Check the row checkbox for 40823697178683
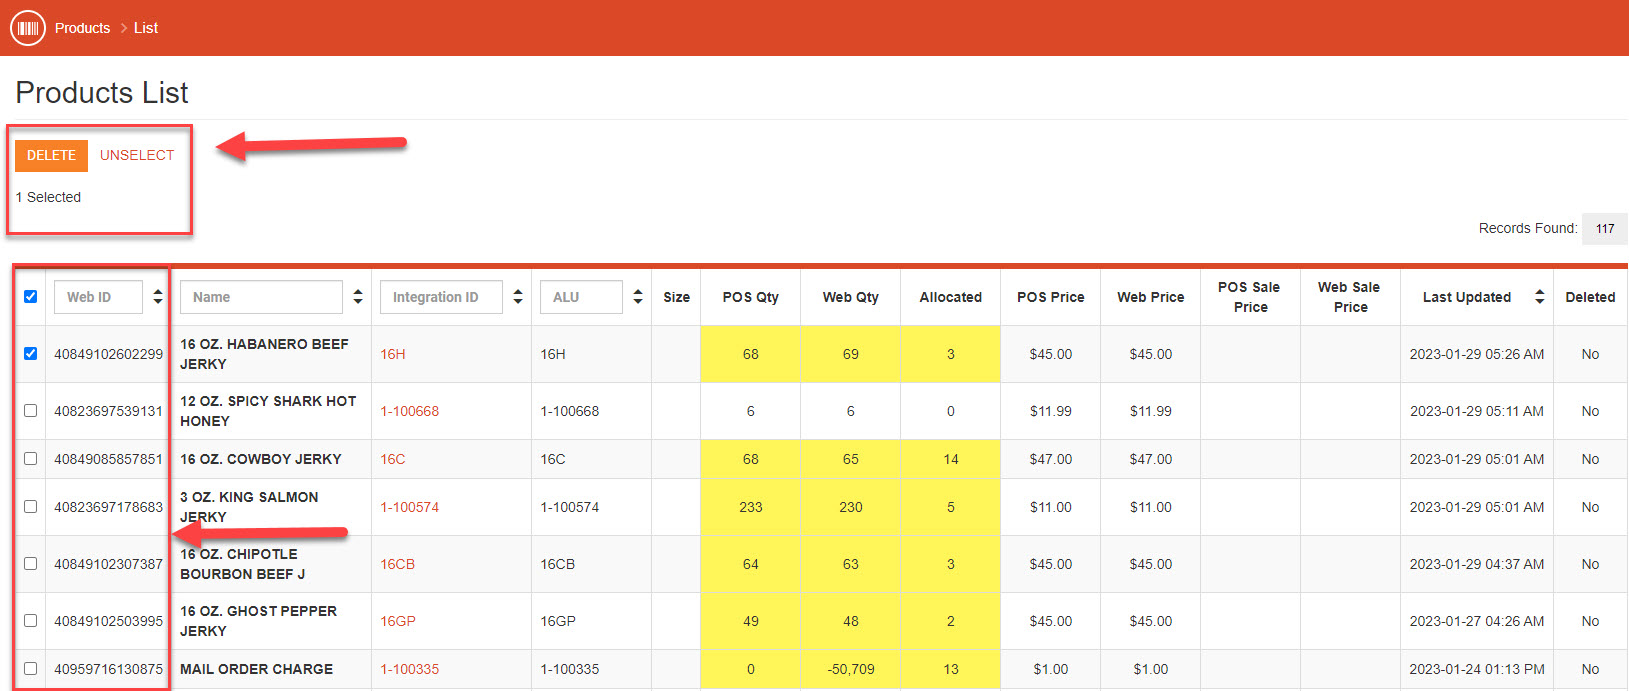Screen dimensions: 1629x691 click(x=30, y=506)
